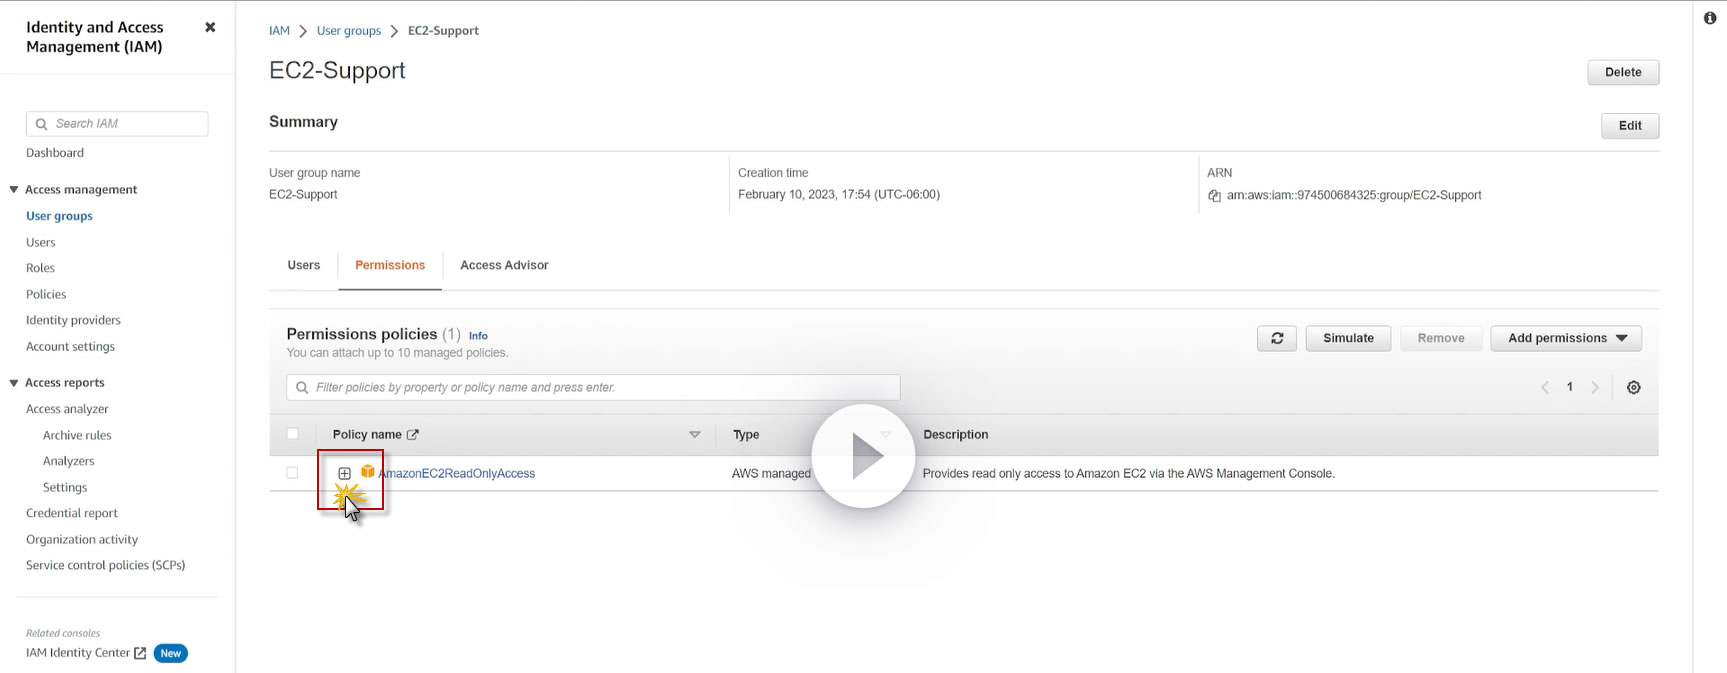Click the magnifier in the filter policies box
The height and width of the screenshot is (673, 1727).
tap(302, 388)
